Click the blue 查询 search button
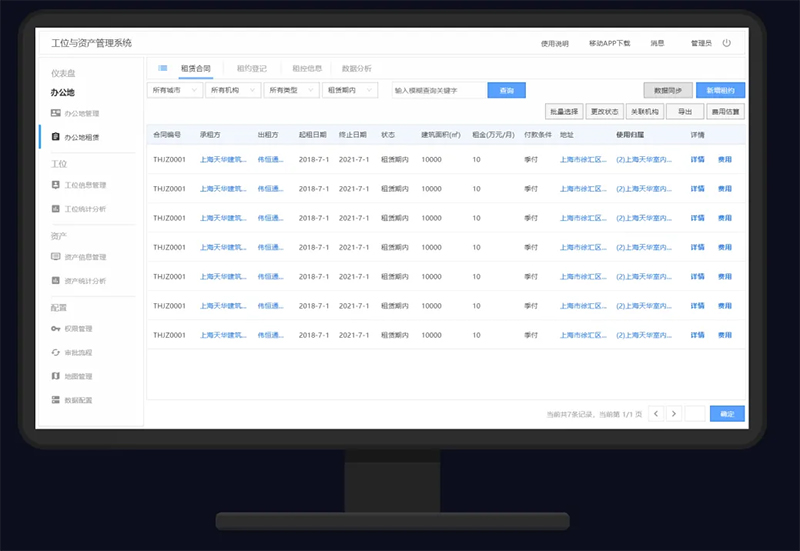 click(x=506, y=90)
